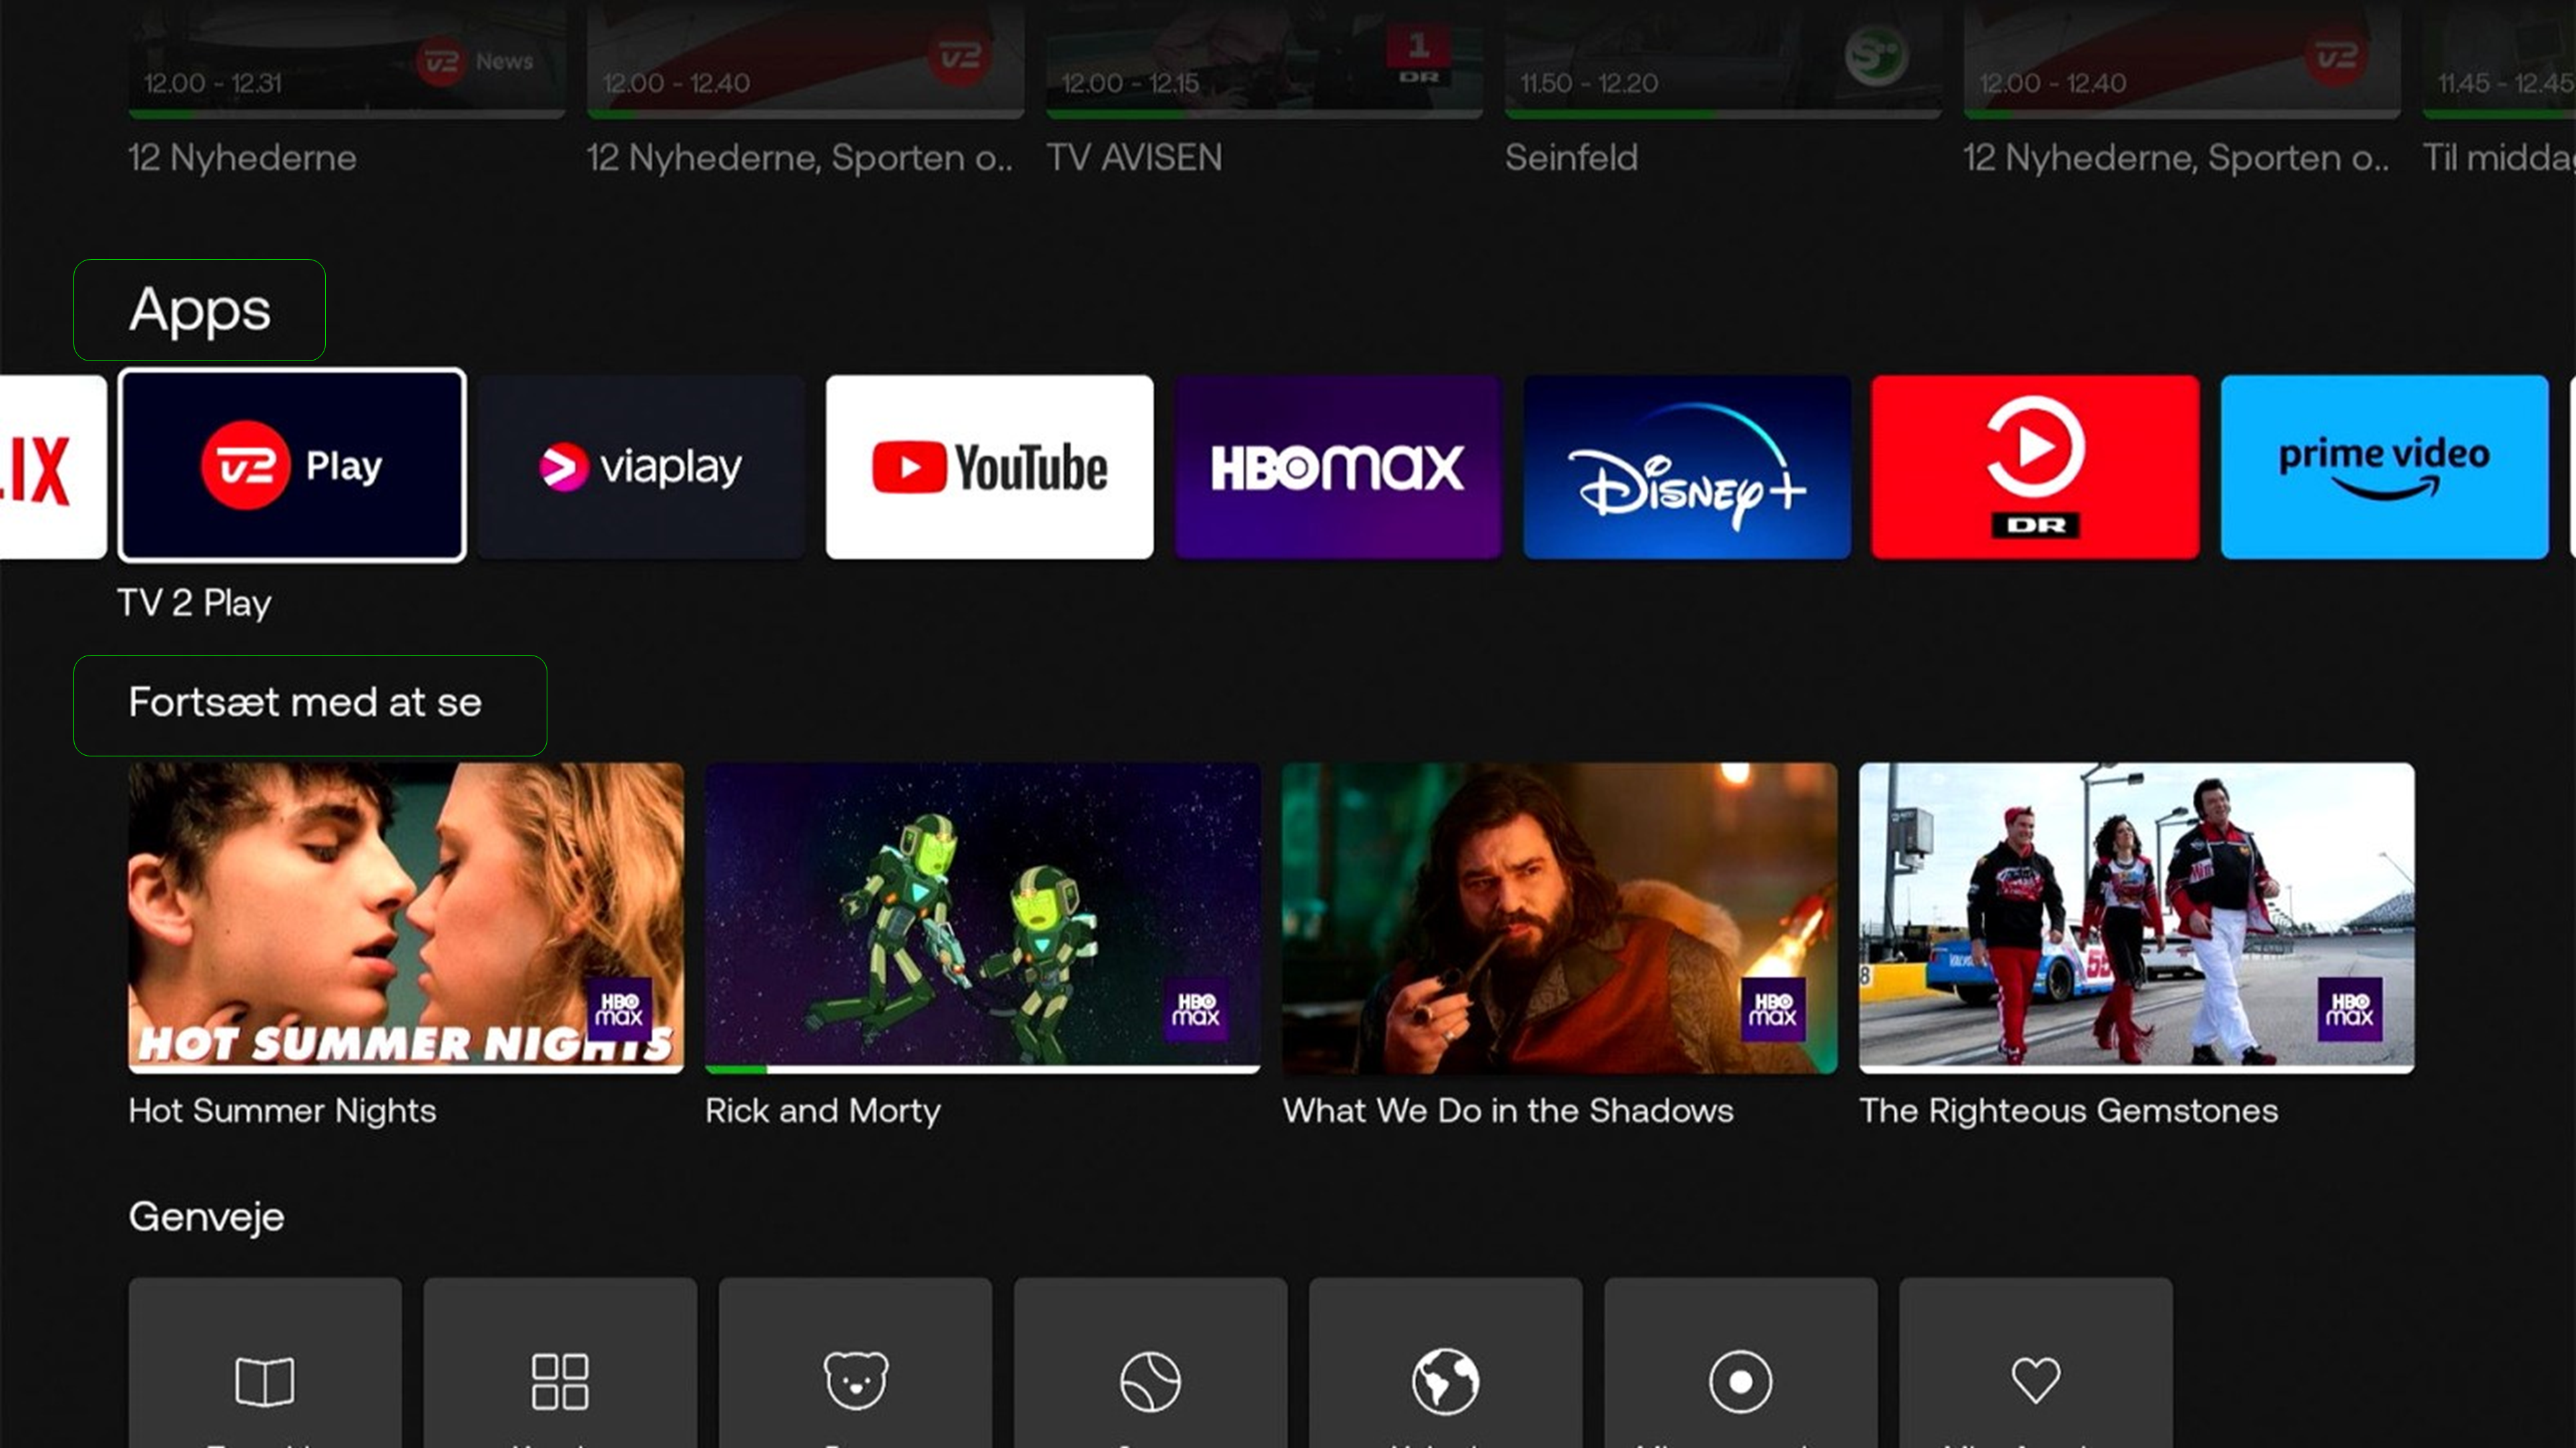Tune to the Seinfeld live tile
2576x1448 pixels.
click(1723, 60)
